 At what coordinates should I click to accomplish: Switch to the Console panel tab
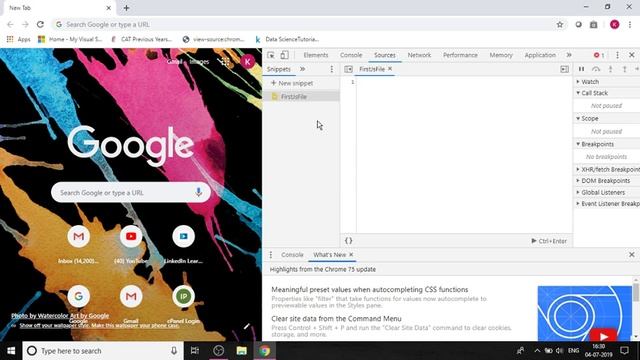pyautogui.click(x=351, y=55)
